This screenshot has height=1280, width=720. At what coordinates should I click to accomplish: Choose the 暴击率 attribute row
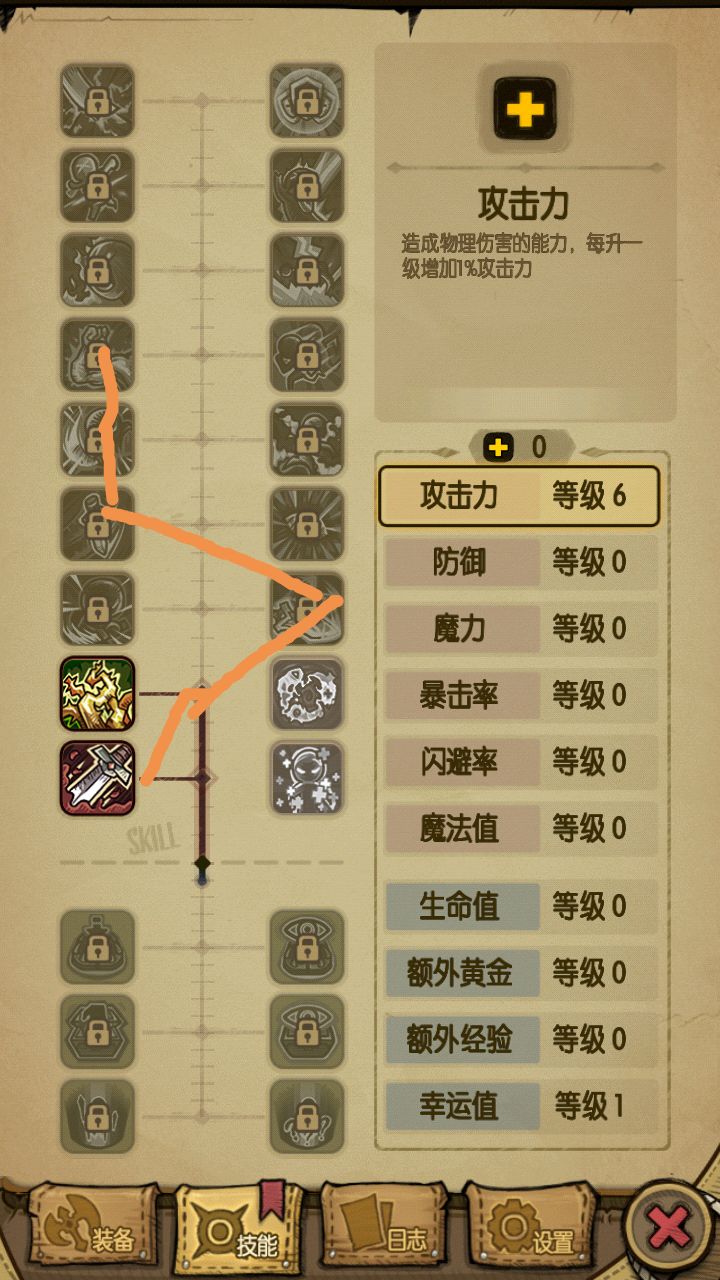[519, 695]
